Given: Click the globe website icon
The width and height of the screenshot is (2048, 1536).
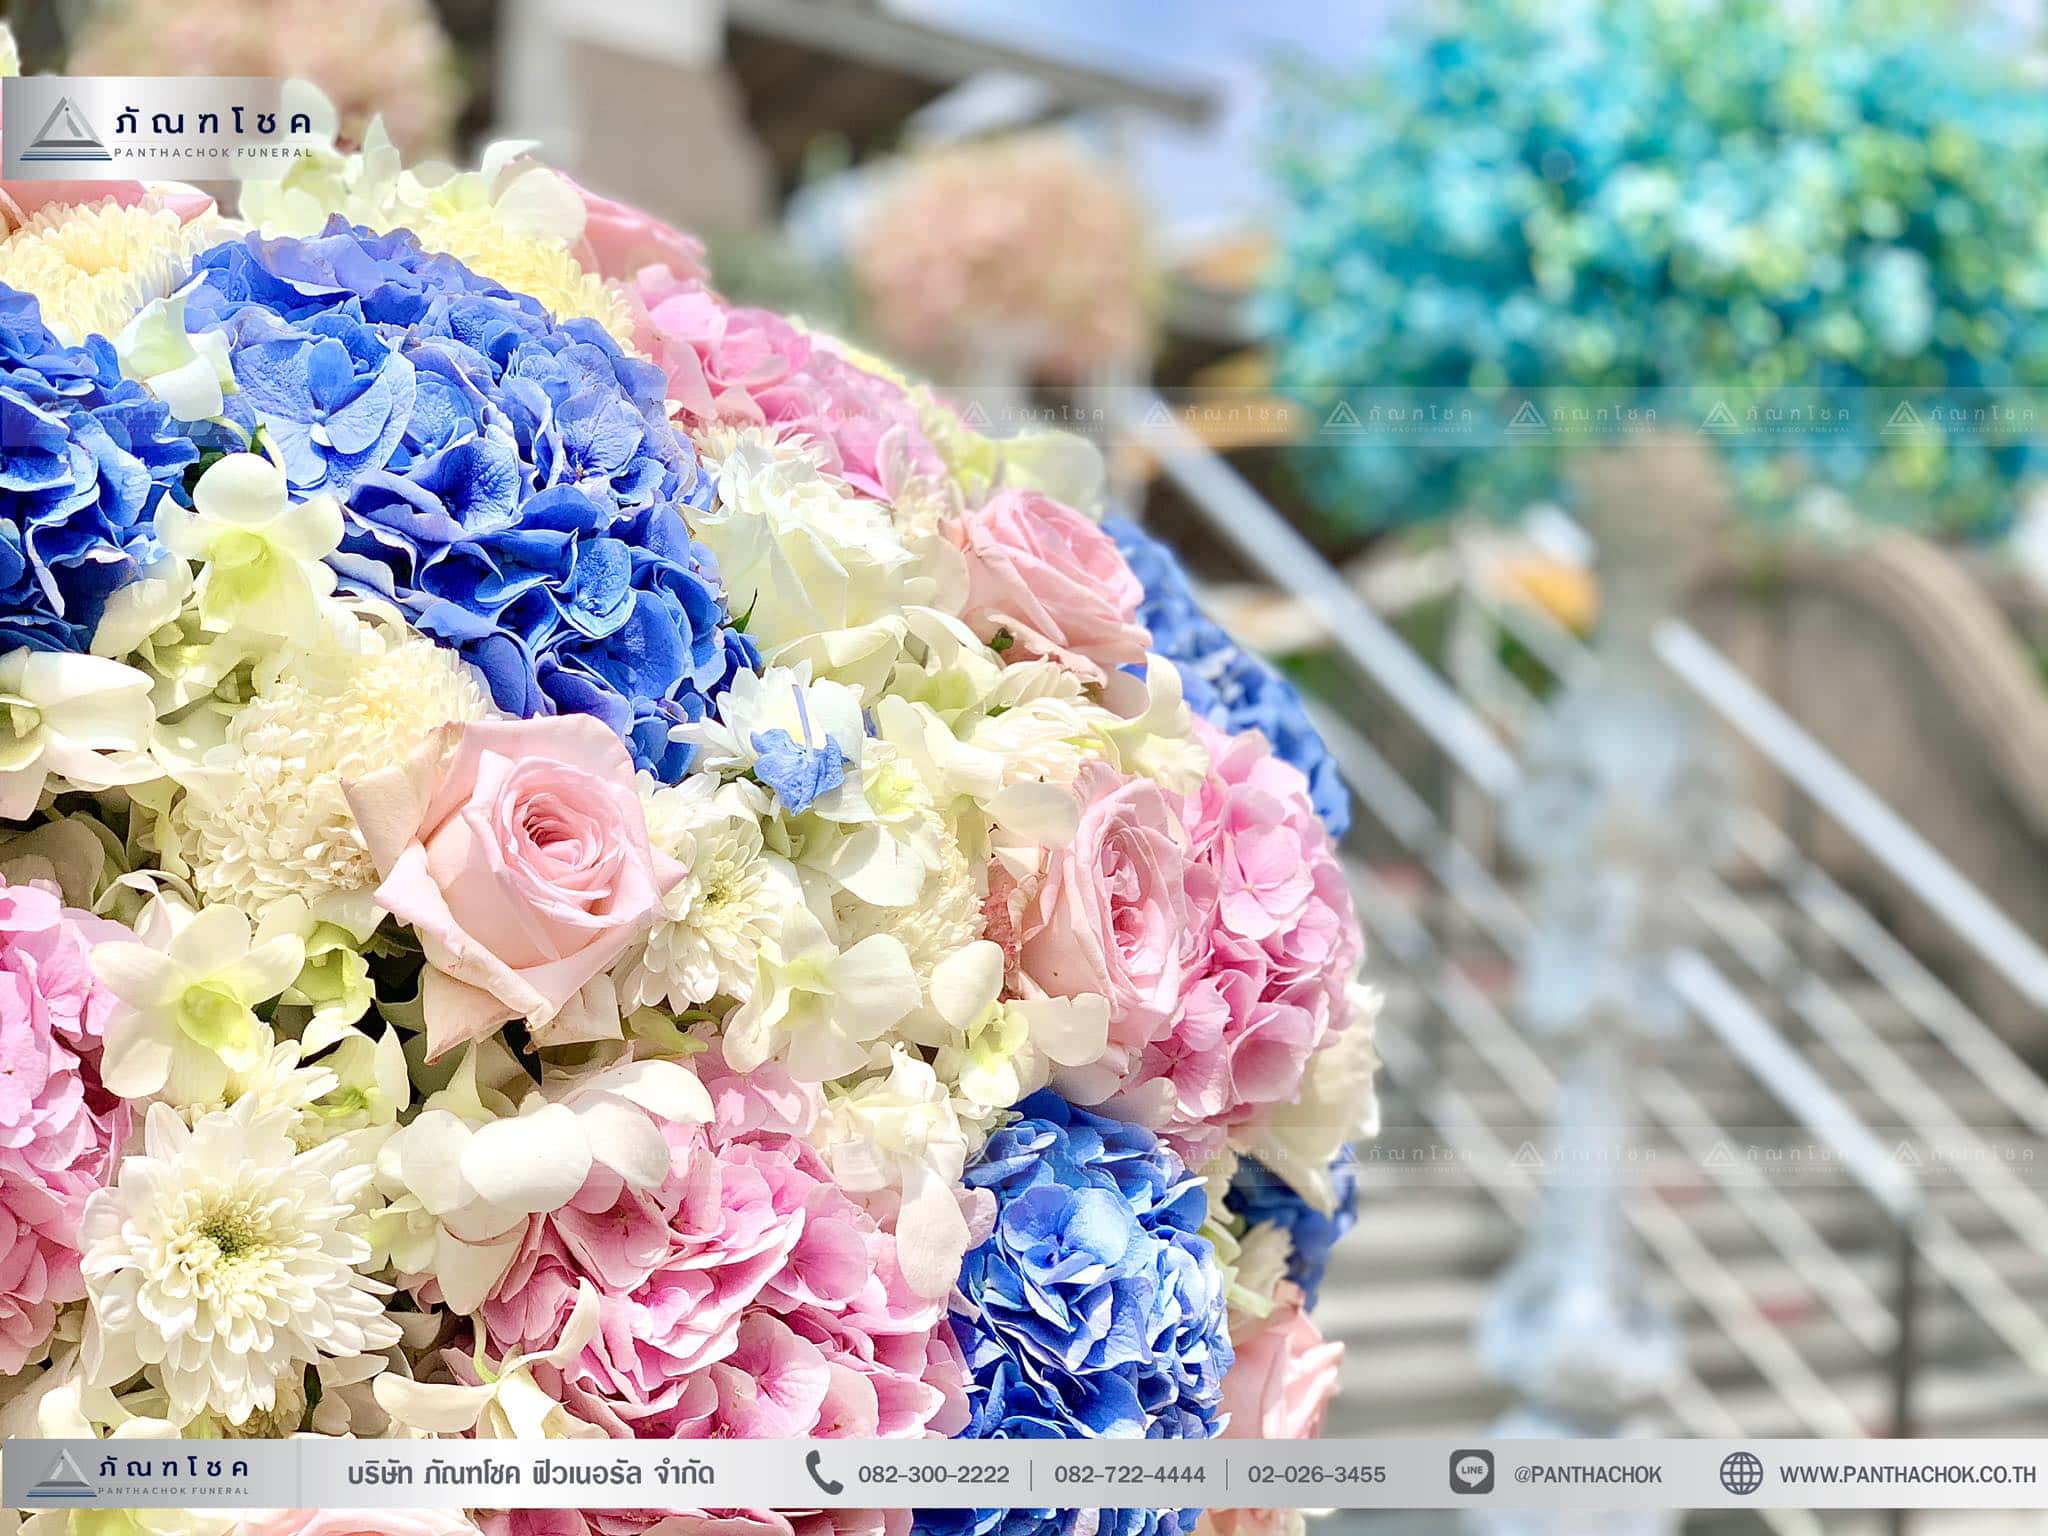Looking at the screenshot, I should (1741, 1473).
